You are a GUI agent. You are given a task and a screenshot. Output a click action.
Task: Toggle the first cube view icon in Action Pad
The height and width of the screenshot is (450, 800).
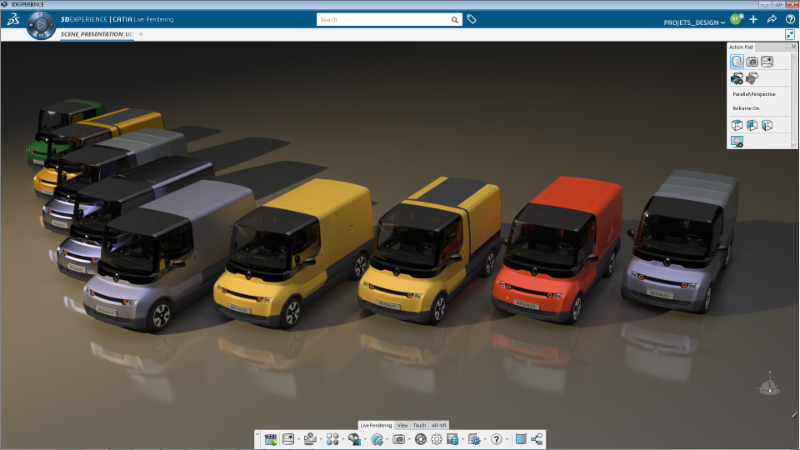(737, 125)
